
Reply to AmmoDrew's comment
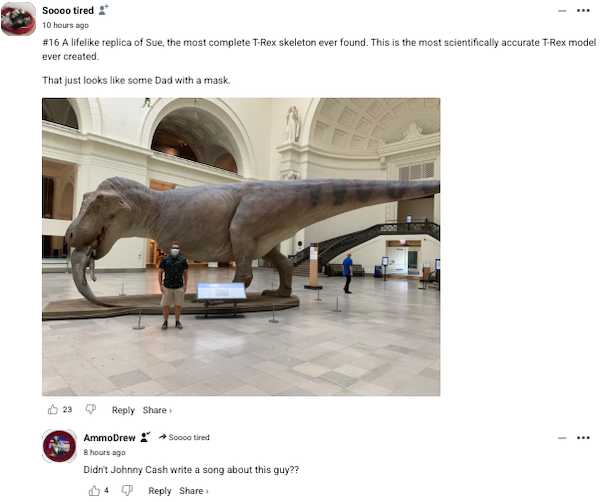160,491
